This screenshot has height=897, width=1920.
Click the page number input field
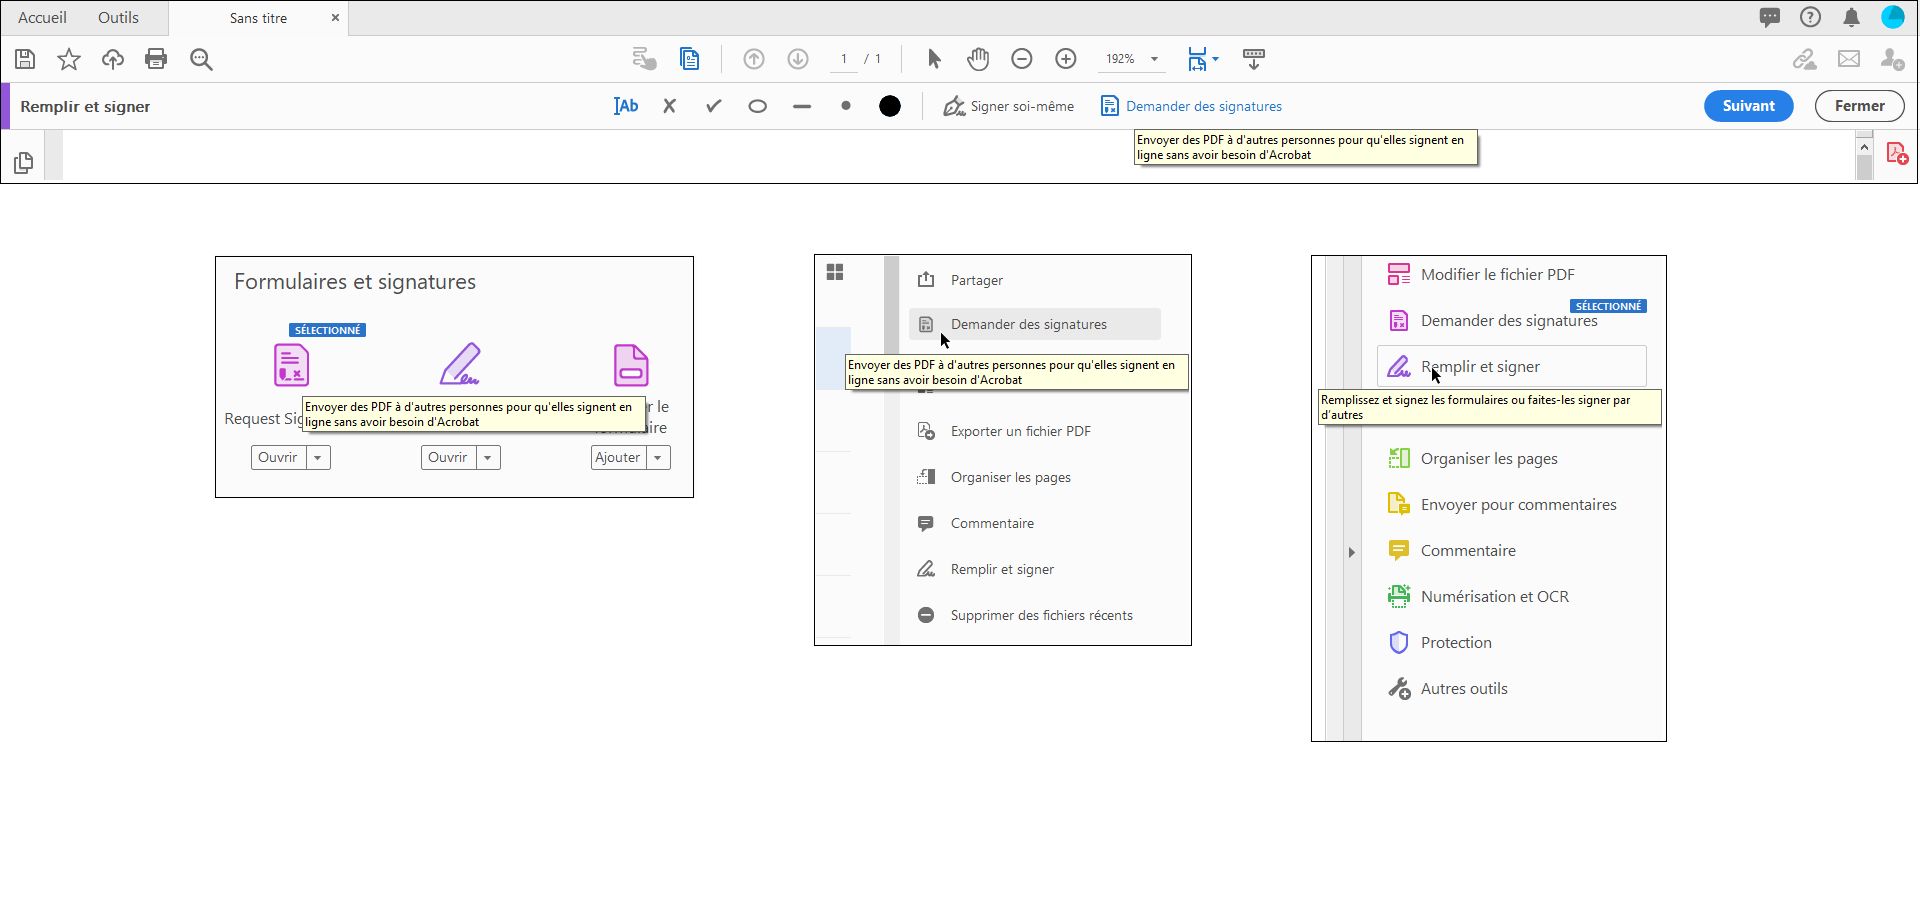pos(844,59)
